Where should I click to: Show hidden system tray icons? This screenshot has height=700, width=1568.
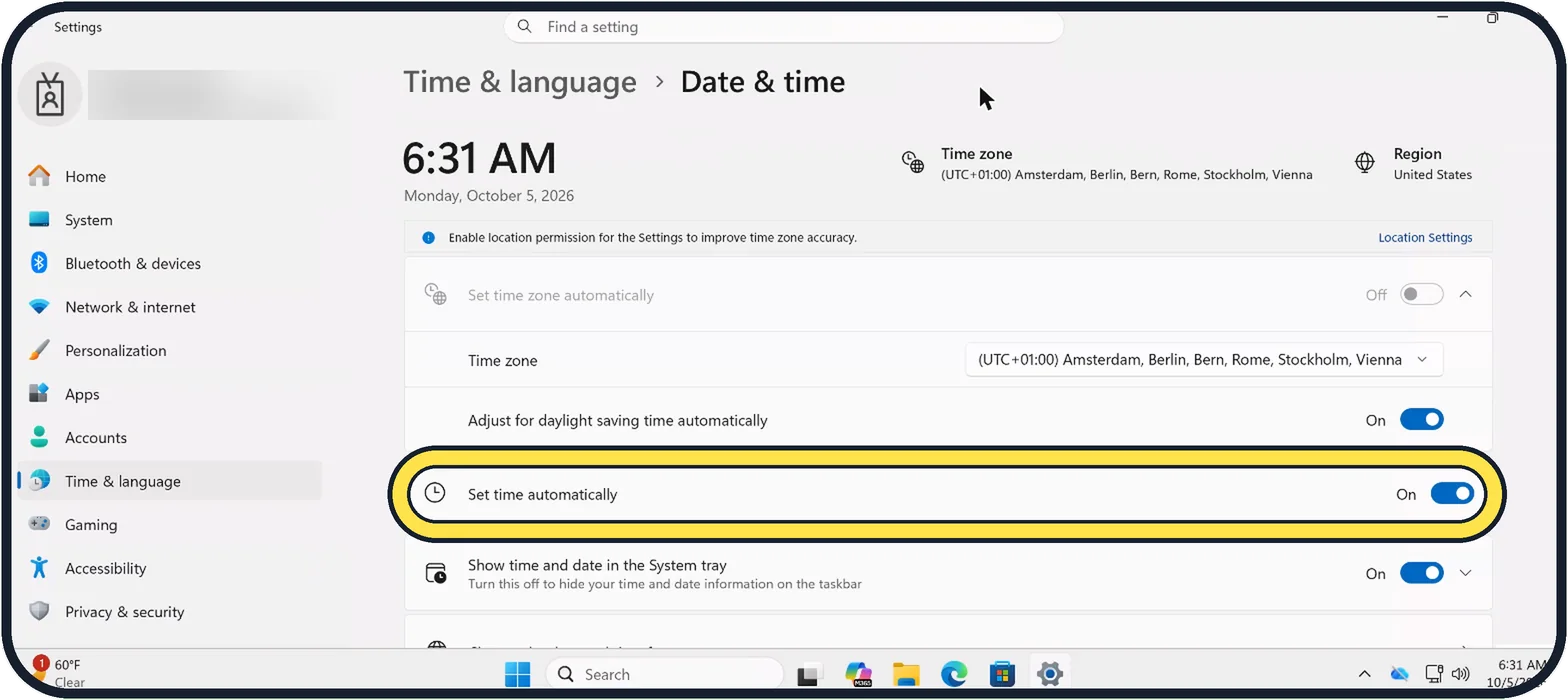tap(1364, 674)
